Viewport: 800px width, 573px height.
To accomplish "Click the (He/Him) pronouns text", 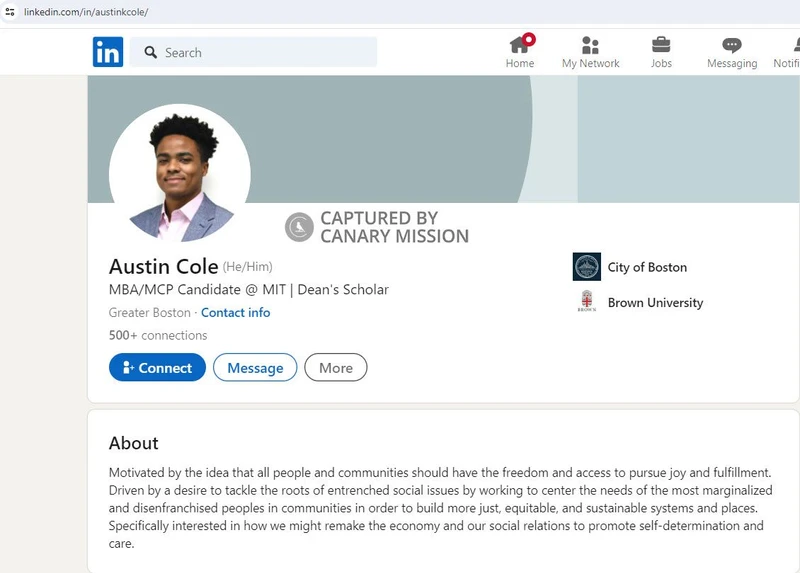I will click(247, 267).
